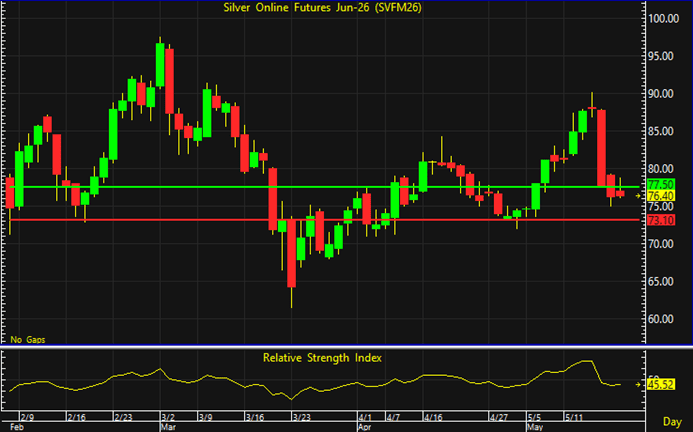Image resolution: width=693 pixels, height=432 pixels.
Task: Click the Feb month label
Action: click(16, 427)
